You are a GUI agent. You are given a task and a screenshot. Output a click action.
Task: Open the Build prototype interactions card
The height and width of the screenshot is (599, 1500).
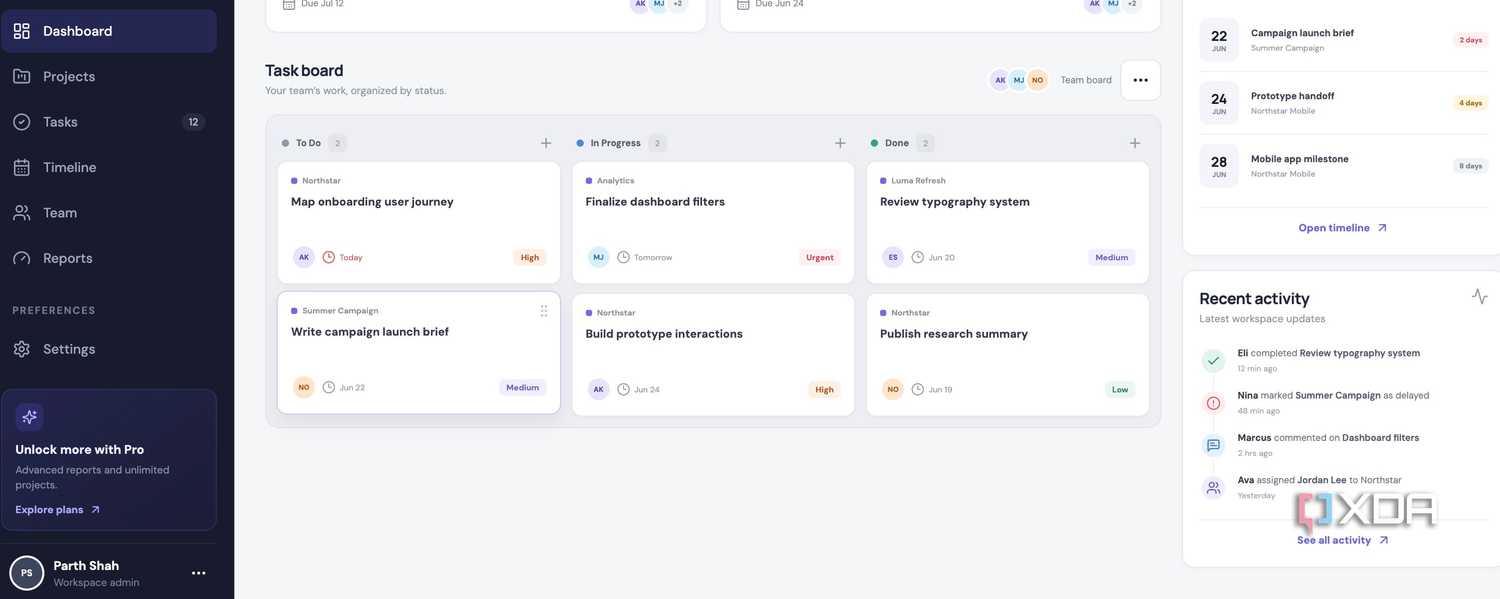pos(713,354)
